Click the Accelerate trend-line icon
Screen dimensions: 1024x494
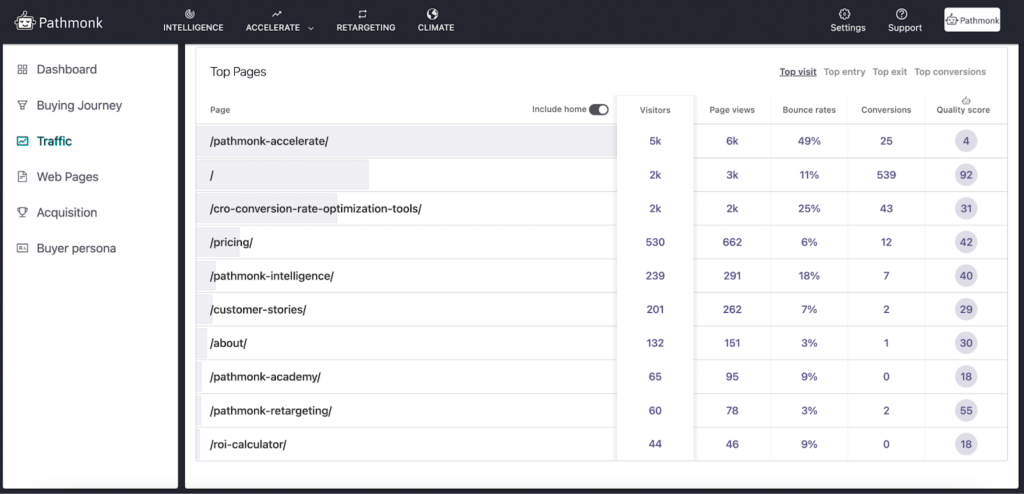click(x=277, y=14)
